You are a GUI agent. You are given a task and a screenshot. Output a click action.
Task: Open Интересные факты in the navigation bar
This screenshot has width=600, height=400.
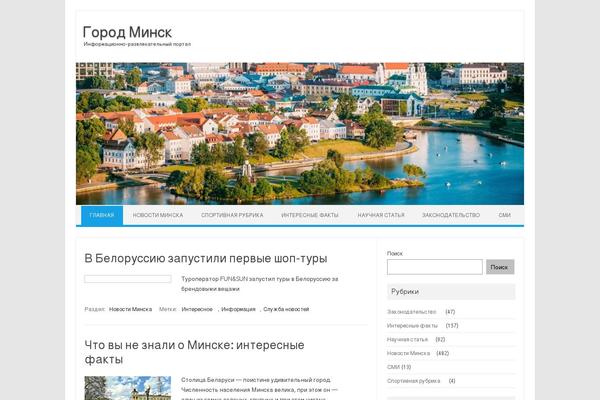310,215
